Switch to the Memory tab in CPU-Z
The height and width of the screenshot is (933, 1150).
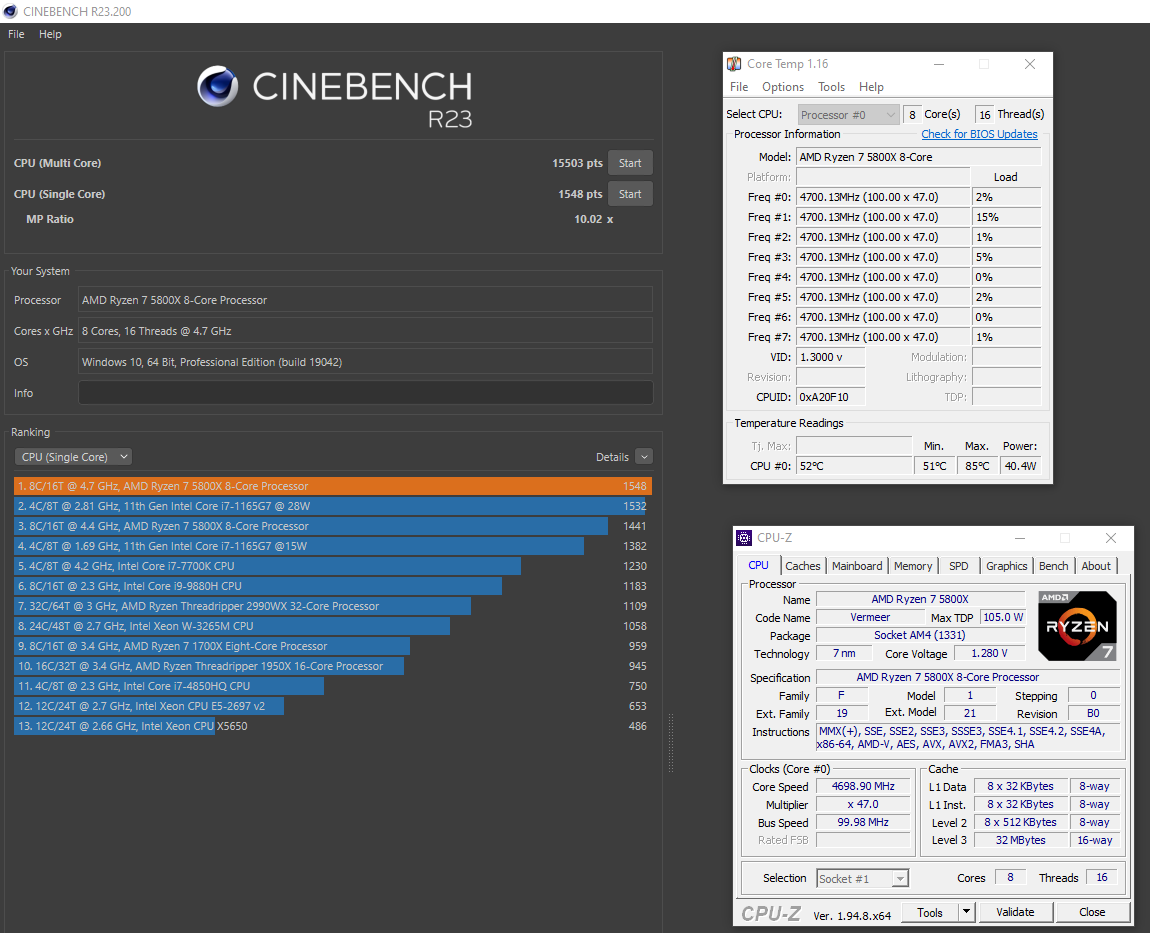click(x=912, y=566)
